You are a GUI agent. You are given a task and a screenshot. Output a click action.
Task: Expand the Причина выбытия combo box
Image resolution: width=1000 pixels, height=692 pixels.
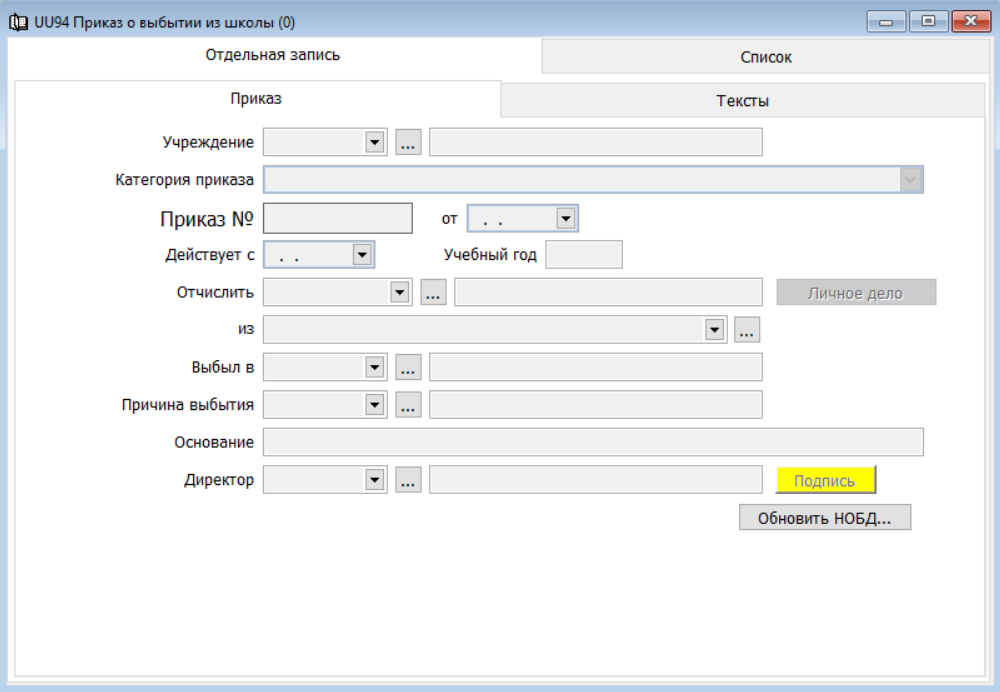375,405
